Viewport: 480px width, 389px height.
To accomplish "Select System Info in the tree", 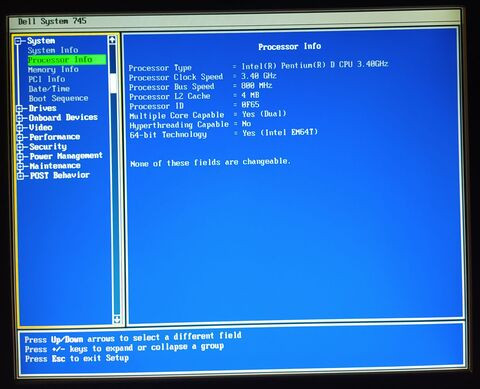I will (53, 50).
